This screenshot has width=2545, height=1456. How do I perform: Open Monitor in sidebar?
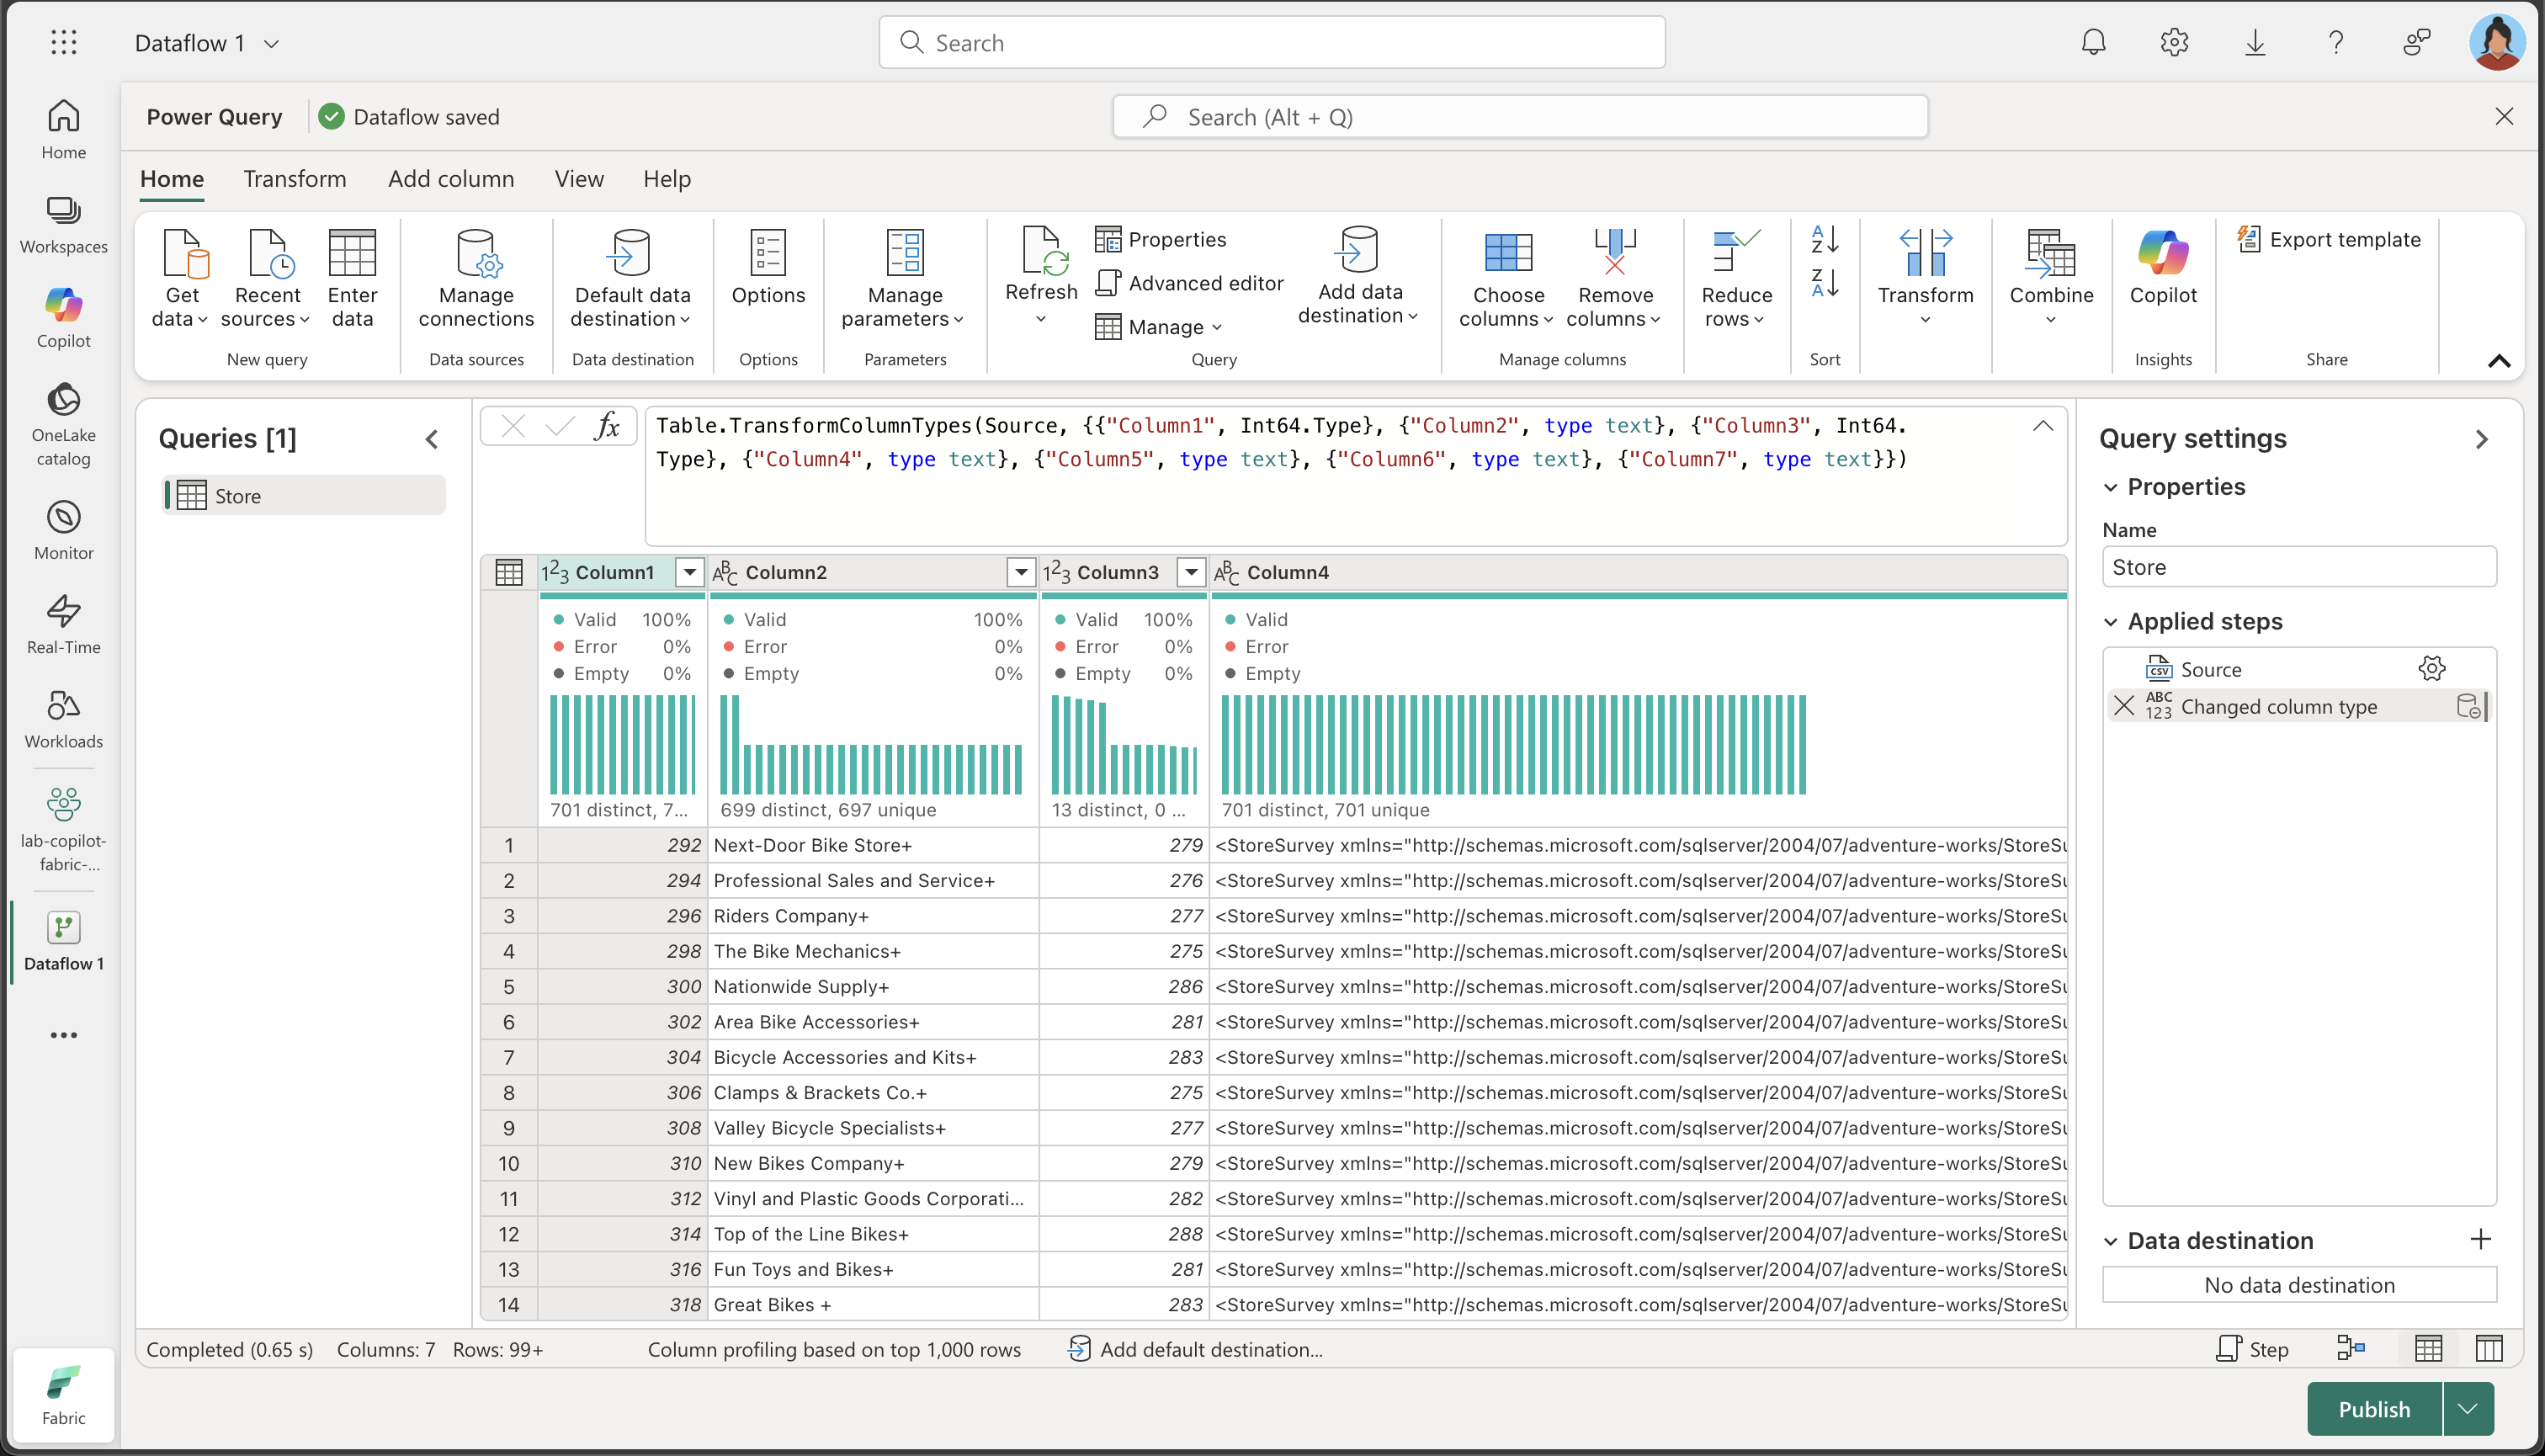[63, 530]
